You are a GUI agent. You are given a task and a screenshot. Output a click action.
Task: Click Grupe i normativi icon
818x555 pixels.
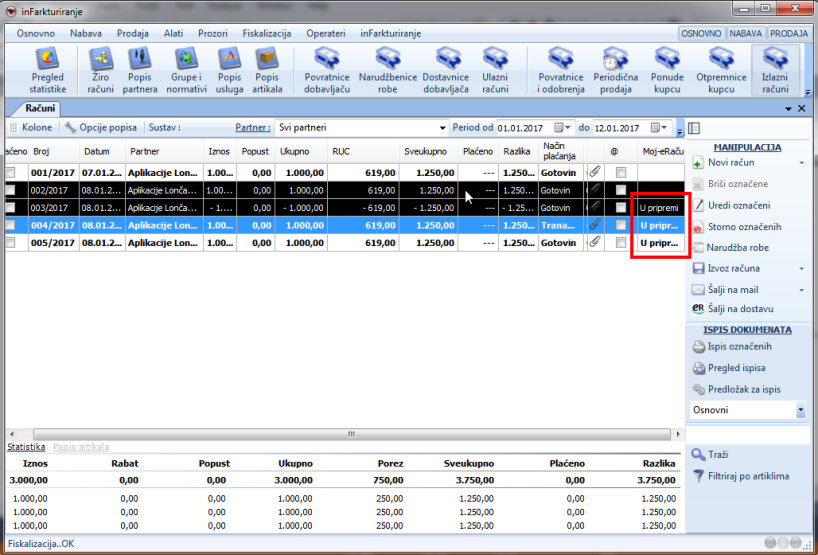[x=186, y=70]
